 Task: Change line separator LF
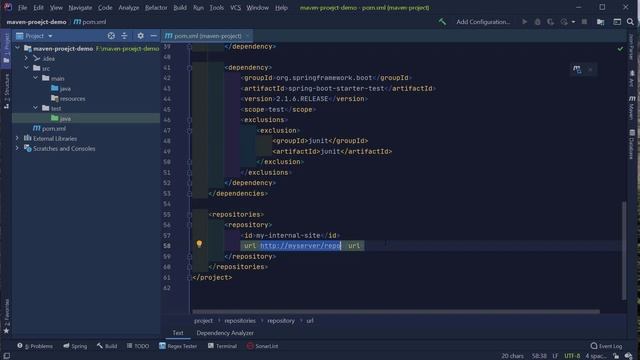555,356
